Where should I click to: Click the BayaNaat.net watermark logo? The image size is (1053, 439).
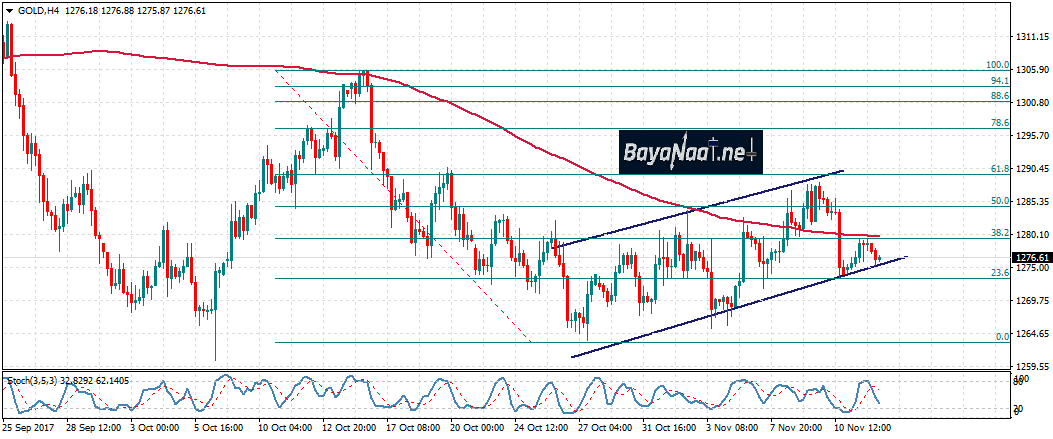[x=690, y=153]
